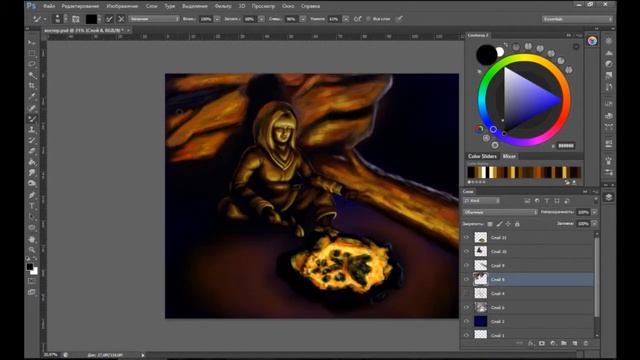Select the Zoom tool

click(x=32, y=250)
